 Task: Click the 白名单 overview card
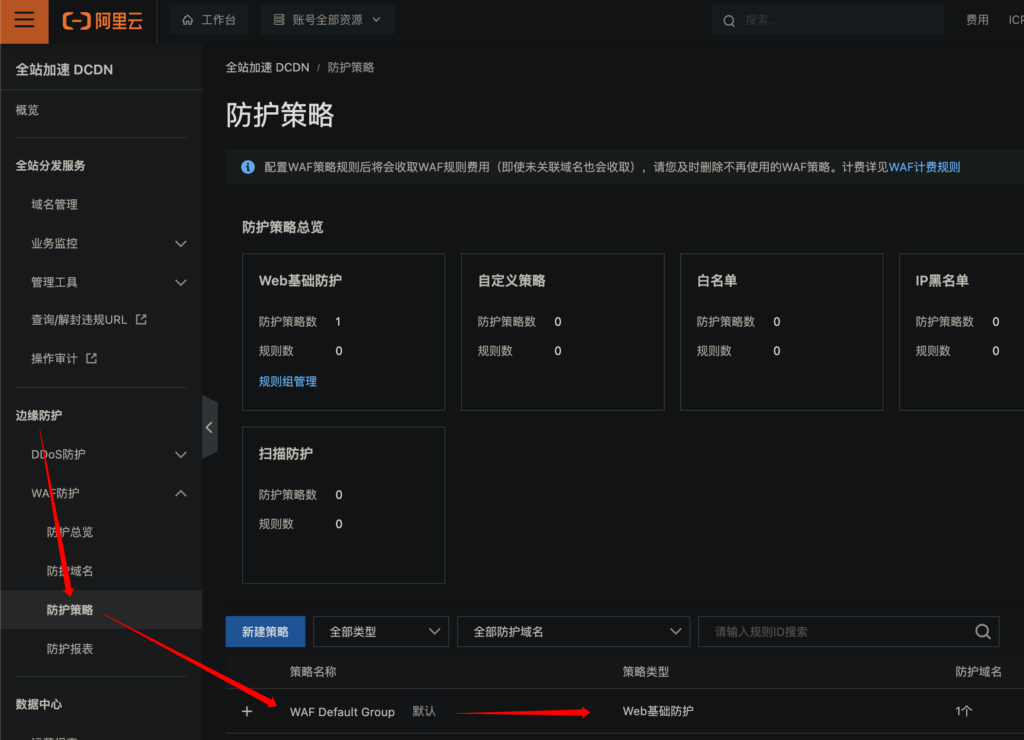pos(782,332)
